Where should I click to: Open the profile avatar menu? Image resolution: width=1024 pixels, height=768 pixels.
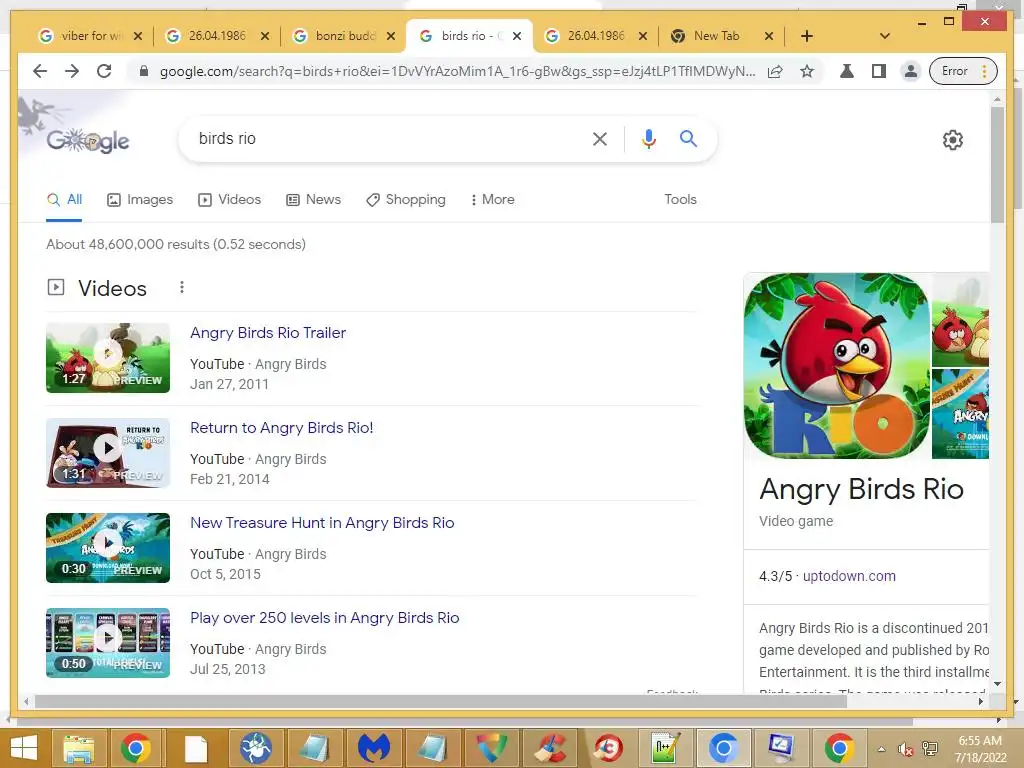click(910, 71)
